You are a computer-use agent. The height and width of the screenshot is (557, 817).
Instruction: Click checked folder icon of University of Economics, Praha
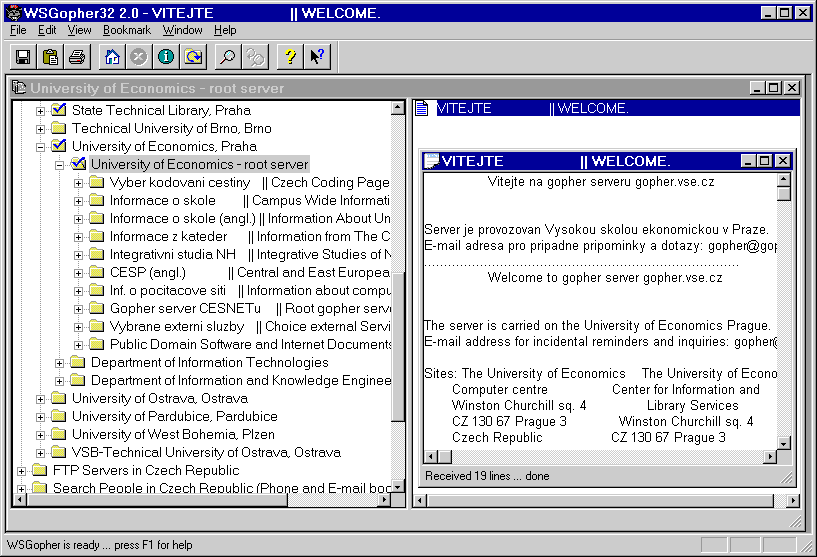point(59,146)
